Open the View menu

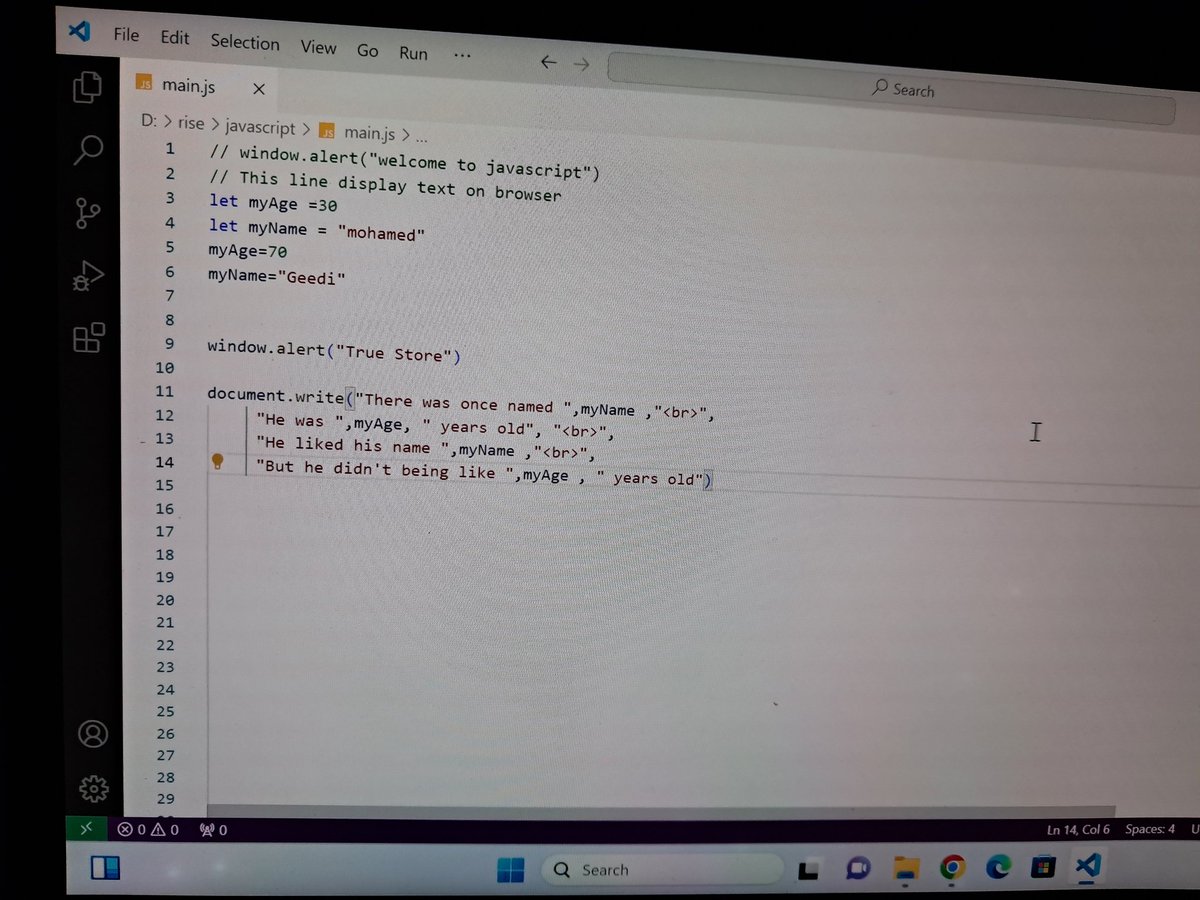pyautogui.click(x=318, y=47)
